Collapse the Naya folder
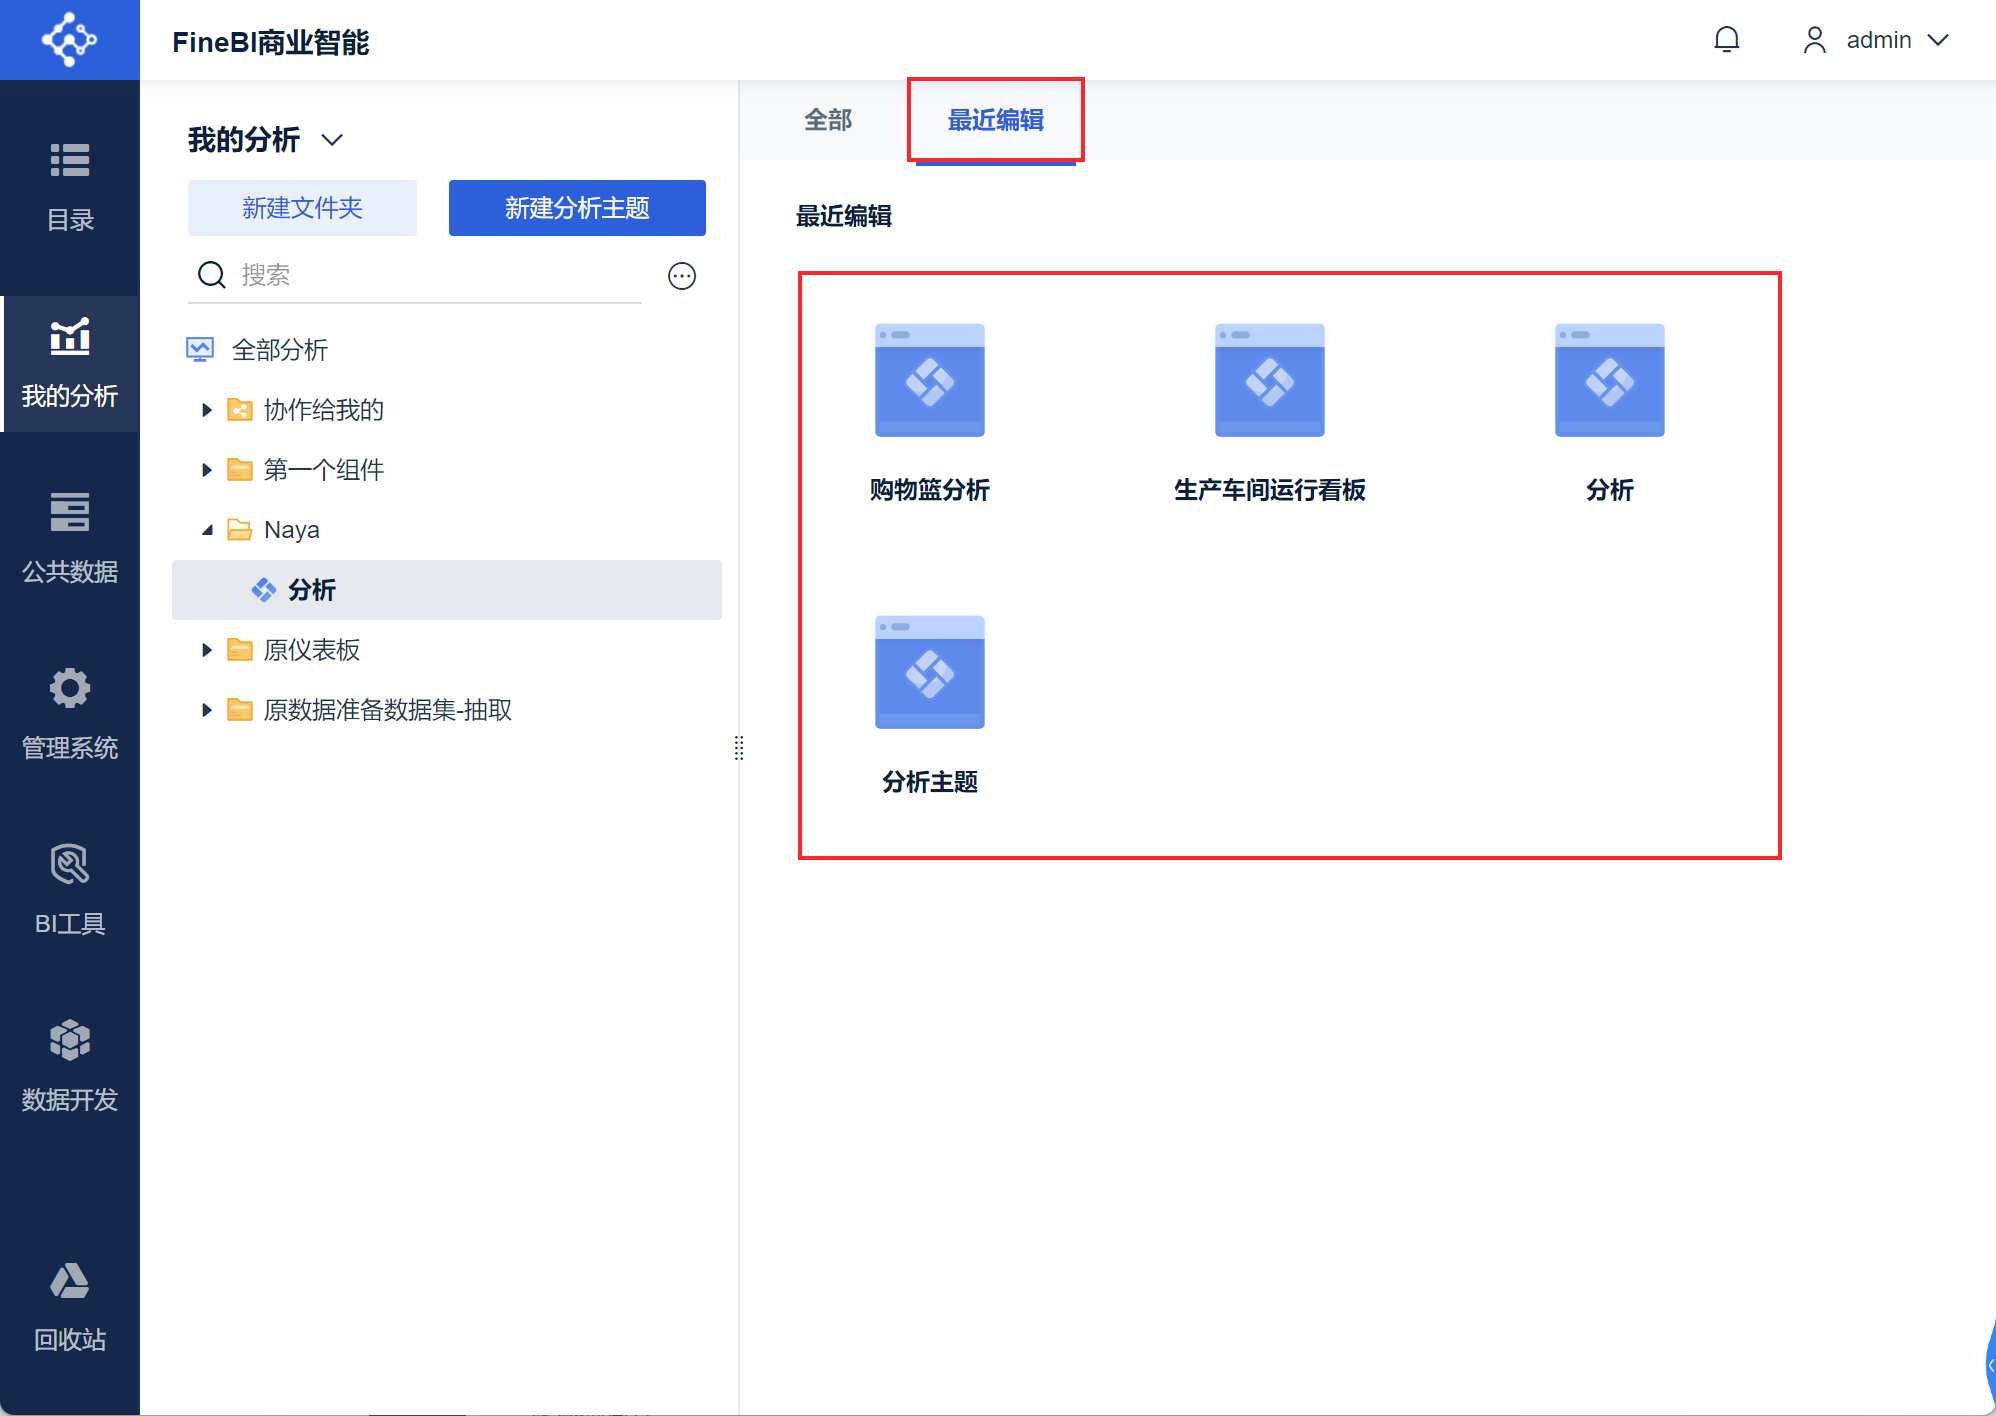 [207, 530]
